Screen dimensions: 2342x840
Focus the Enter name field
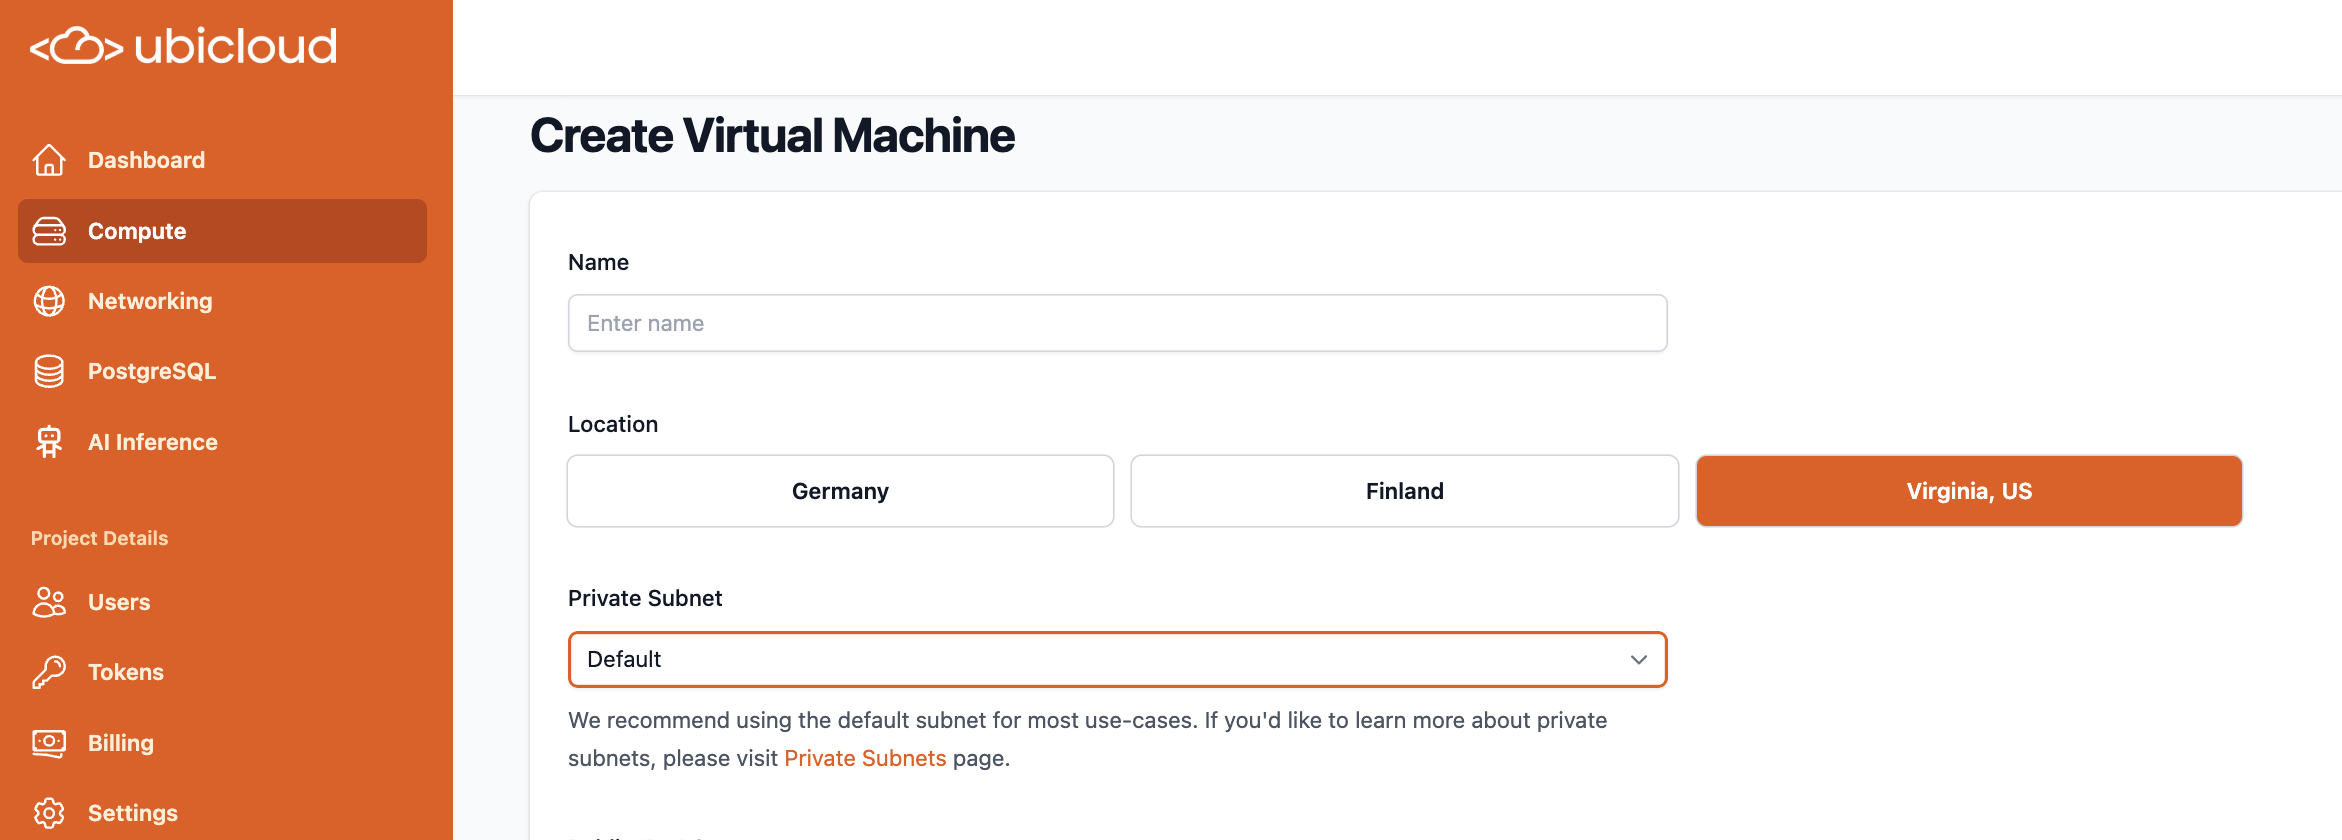point(1117,323)
